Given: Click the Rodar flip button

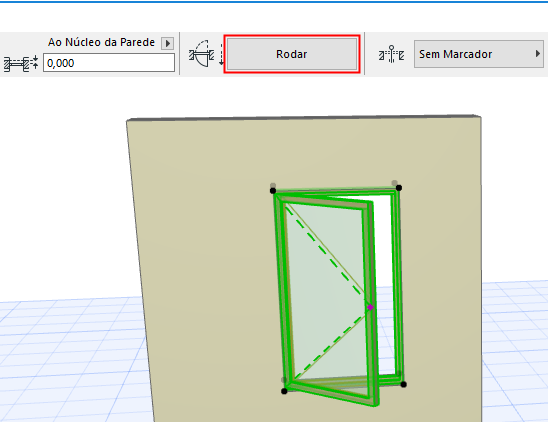Looking at the screenshot, I should tap(292, 54).
